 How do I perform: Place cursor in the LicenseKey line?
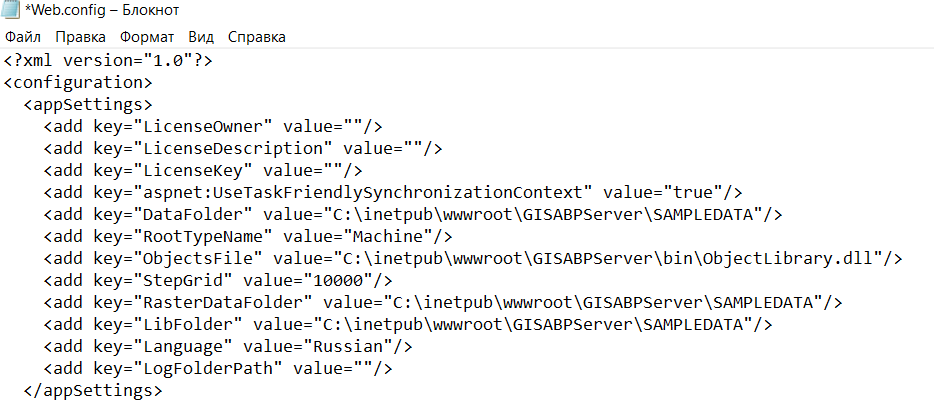pyautogui.click(x=203, y=171)
